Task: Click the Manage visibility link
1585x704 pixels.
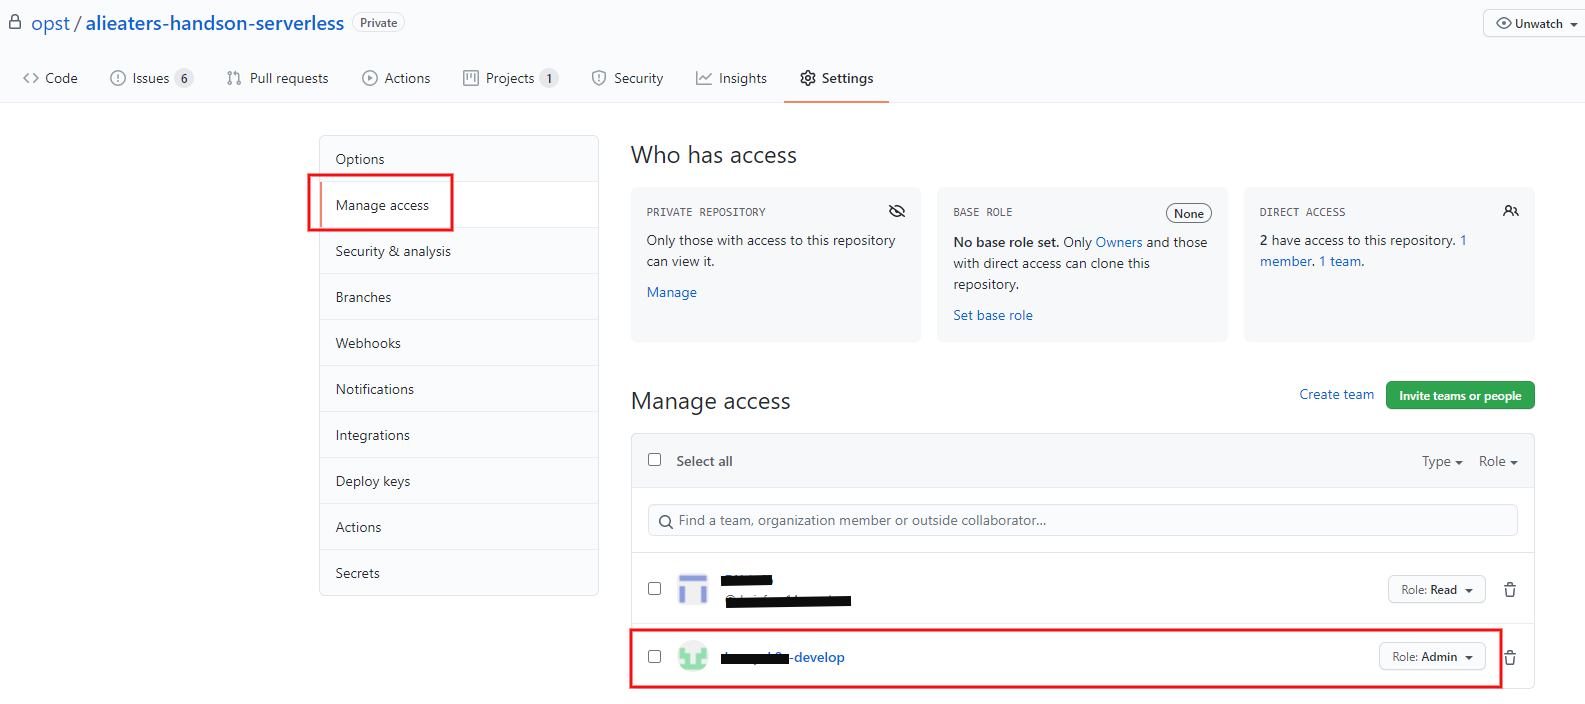Action: pyautogui.click(x=672, y=292)
